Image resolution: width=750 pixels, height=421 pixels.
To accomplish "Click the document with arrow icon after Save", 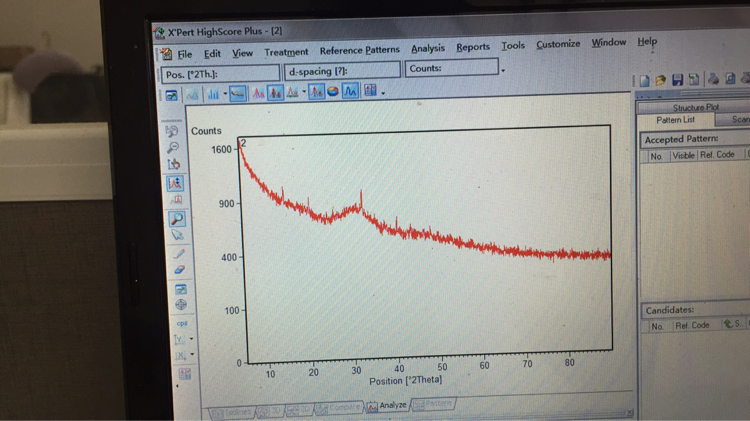I will point(694,79).
